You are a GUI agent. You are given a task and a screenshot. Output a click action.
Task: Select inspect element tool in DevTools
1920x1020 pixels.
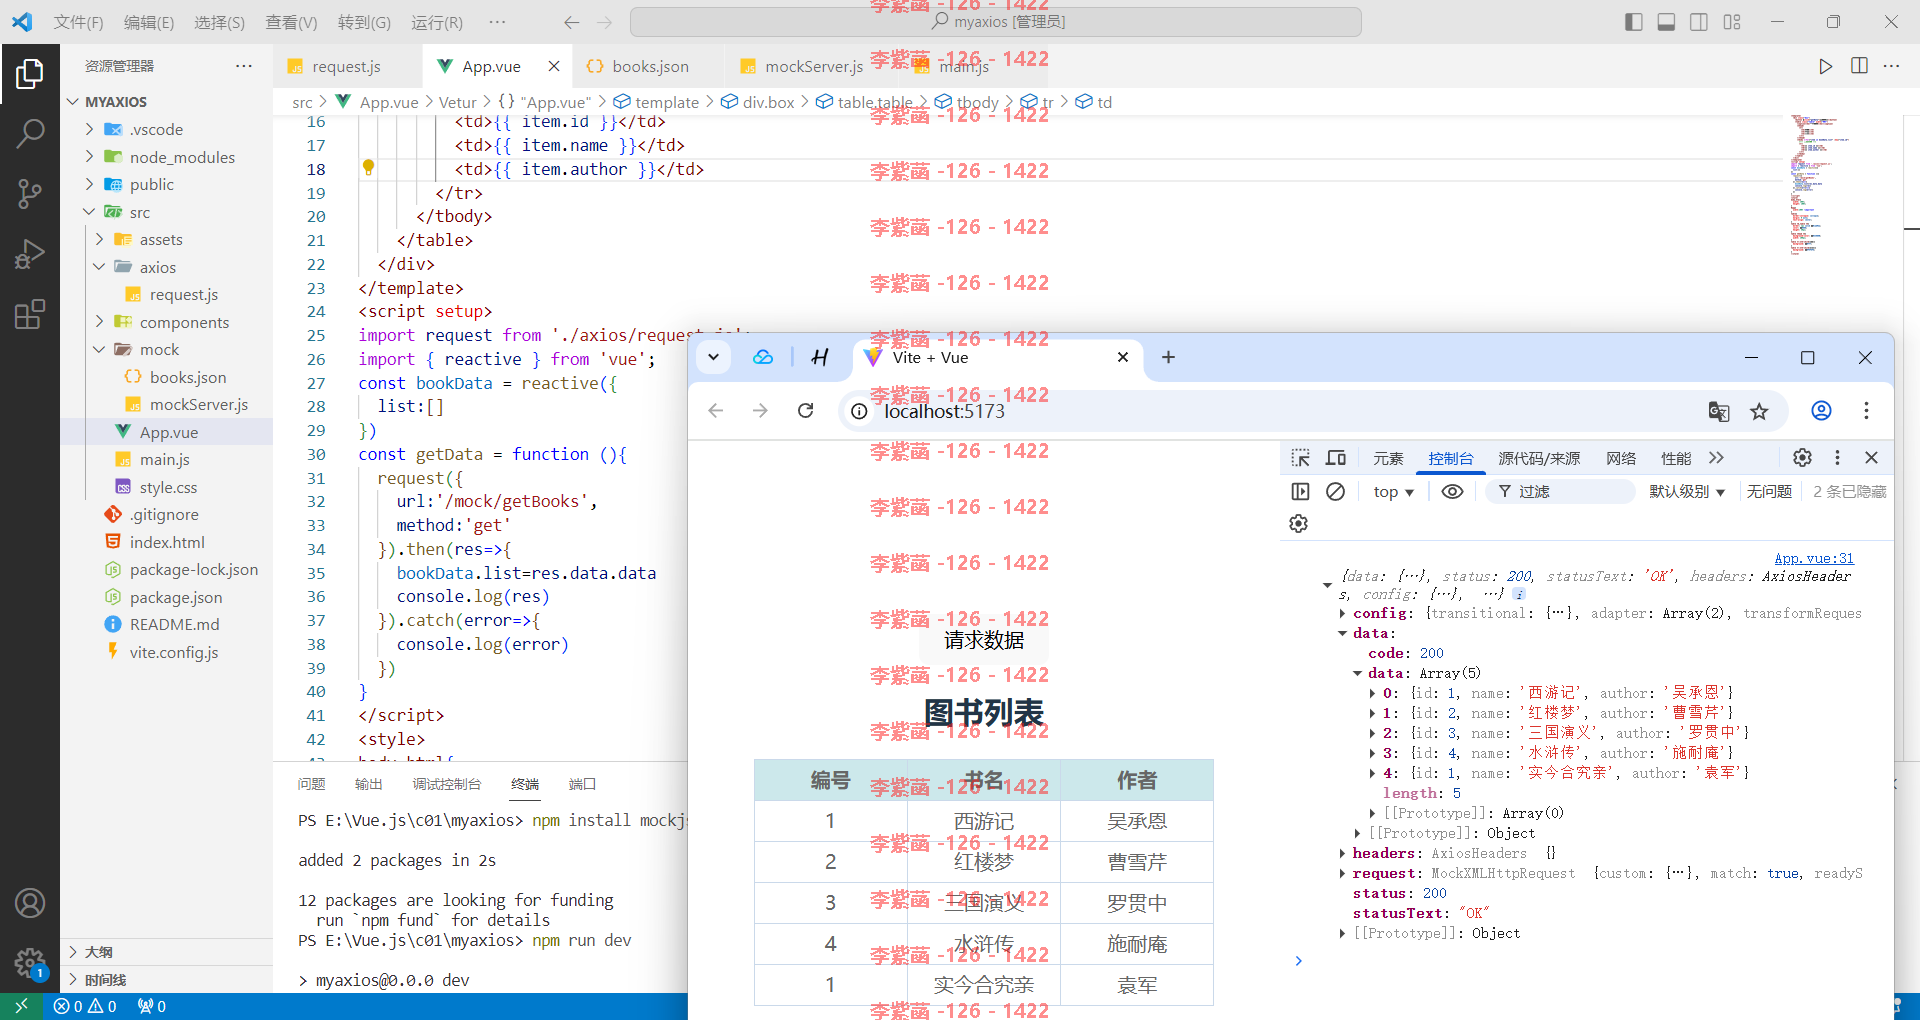1300,458
